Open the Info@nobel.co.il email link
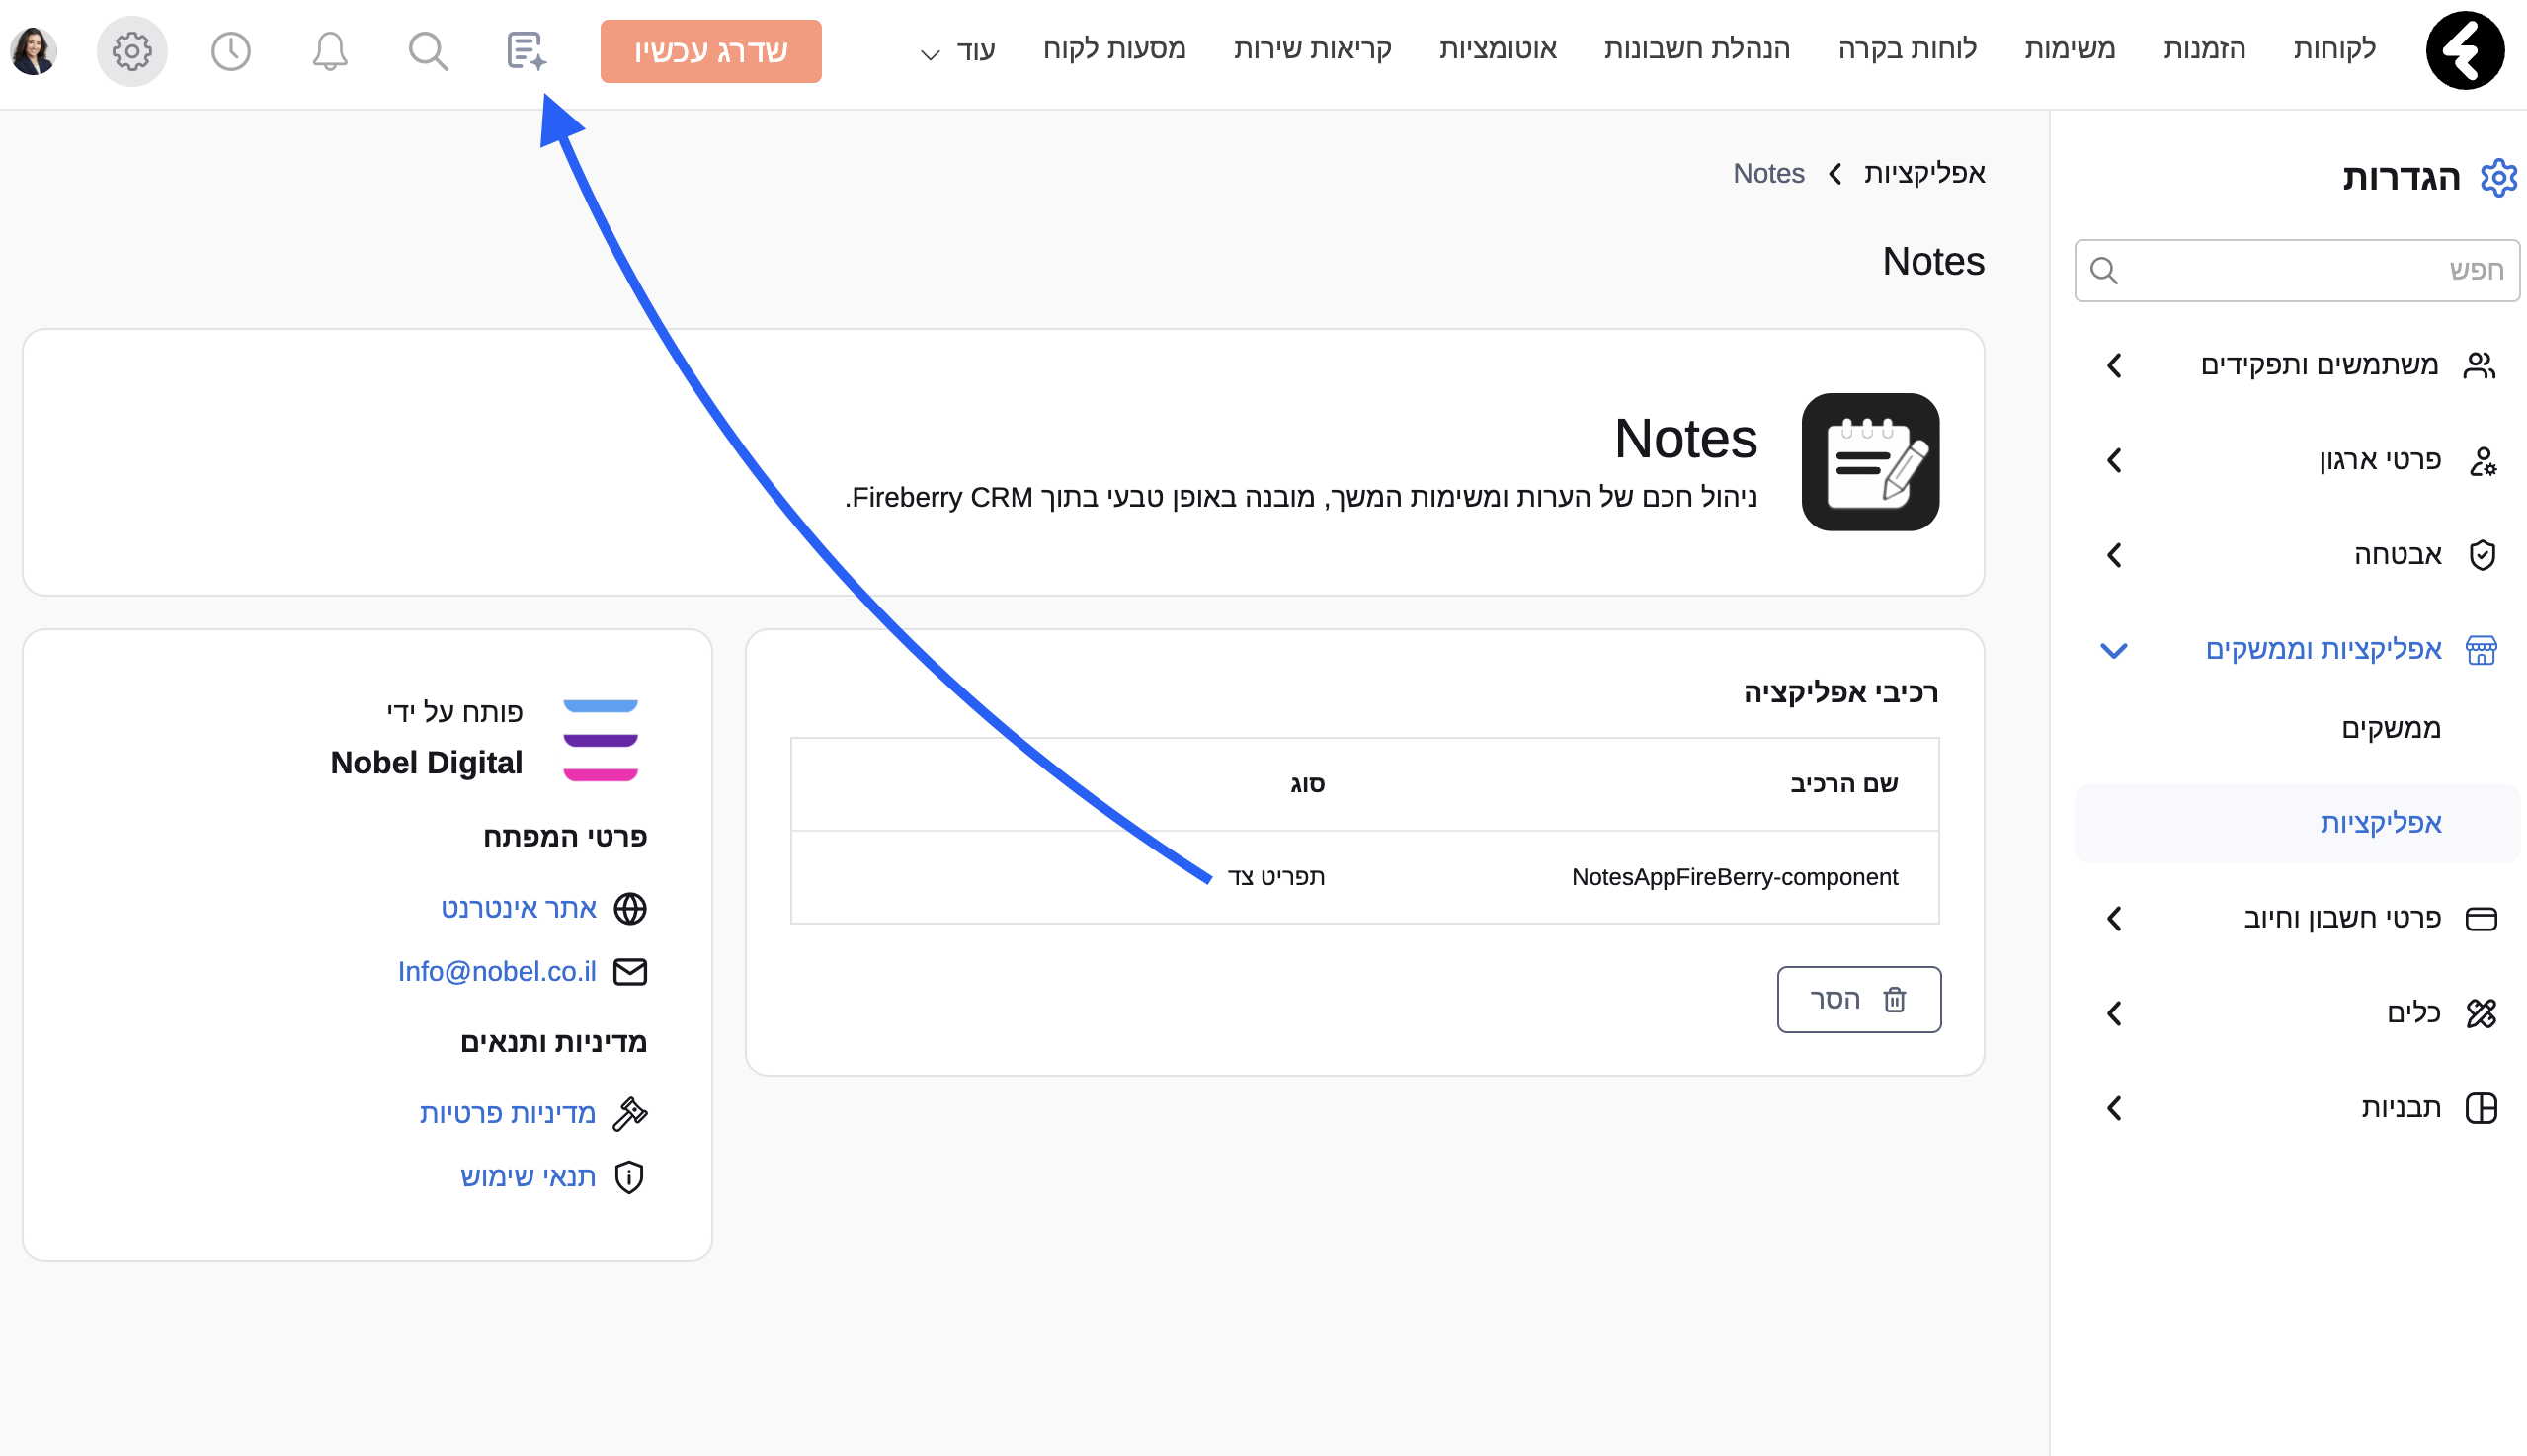This screenshot has width=2527, height=1456. point(497,971)
